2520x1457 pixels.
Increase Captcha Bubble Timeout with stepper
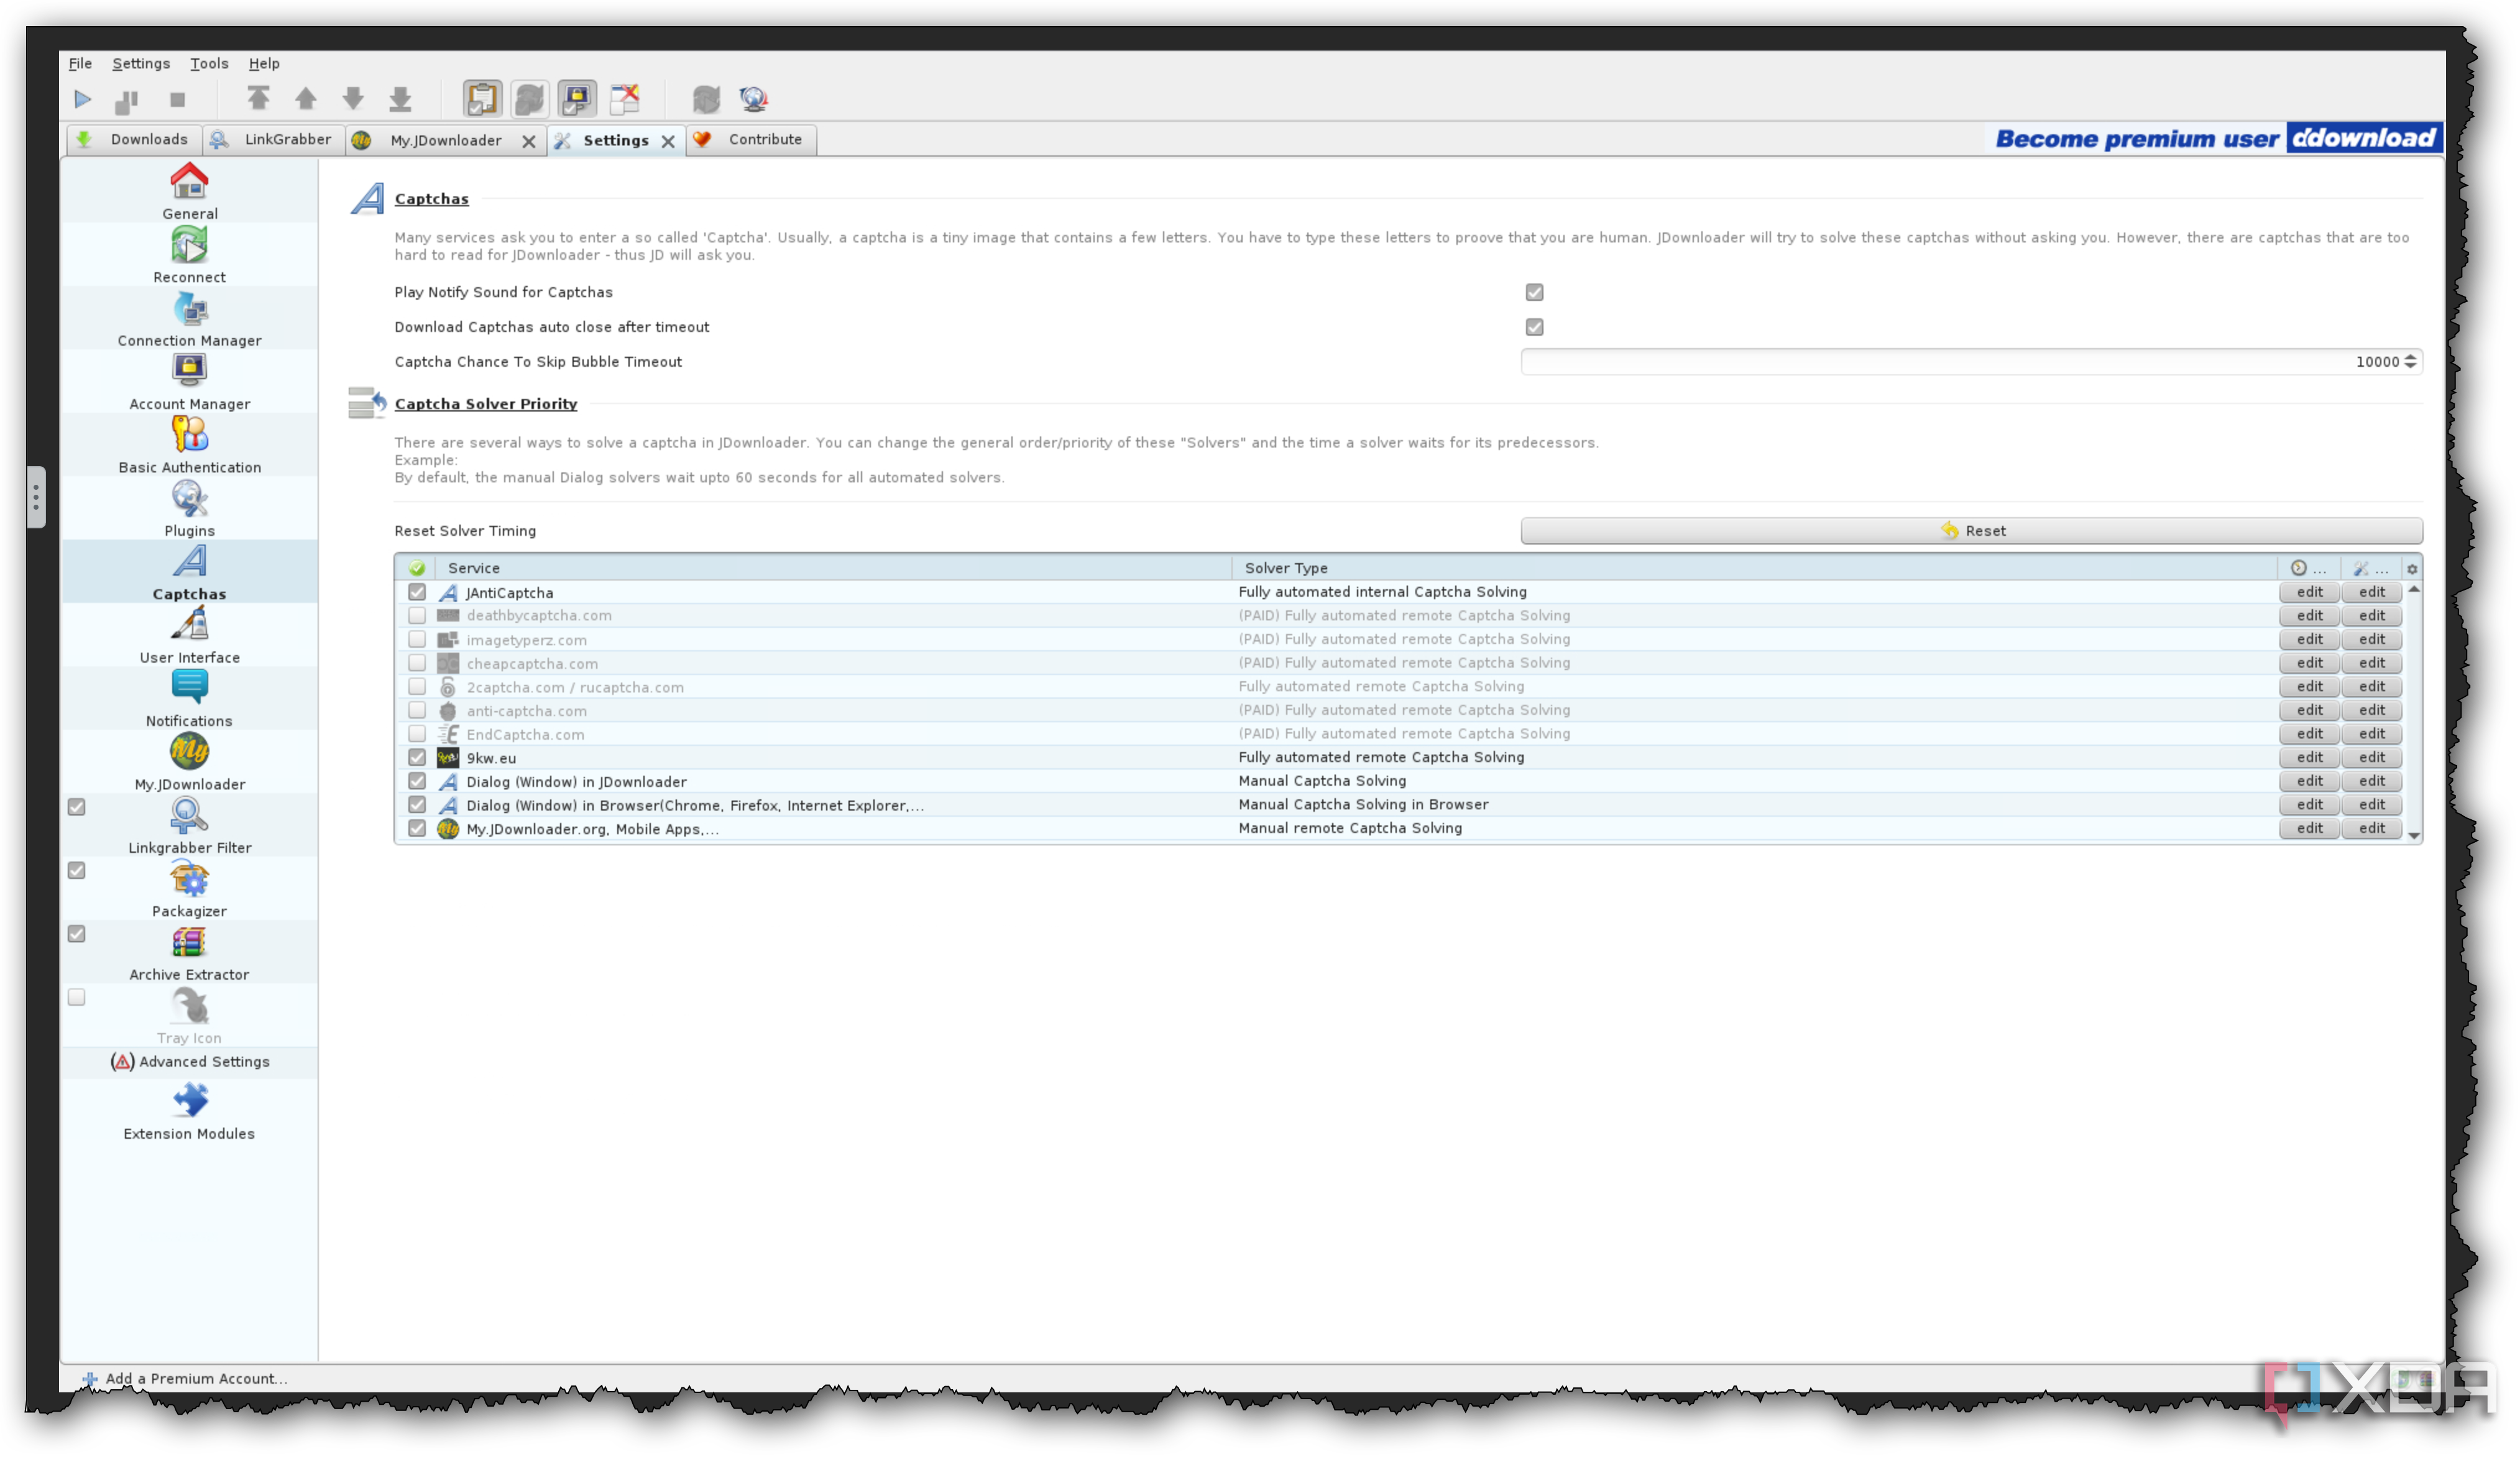point(2411,357)
